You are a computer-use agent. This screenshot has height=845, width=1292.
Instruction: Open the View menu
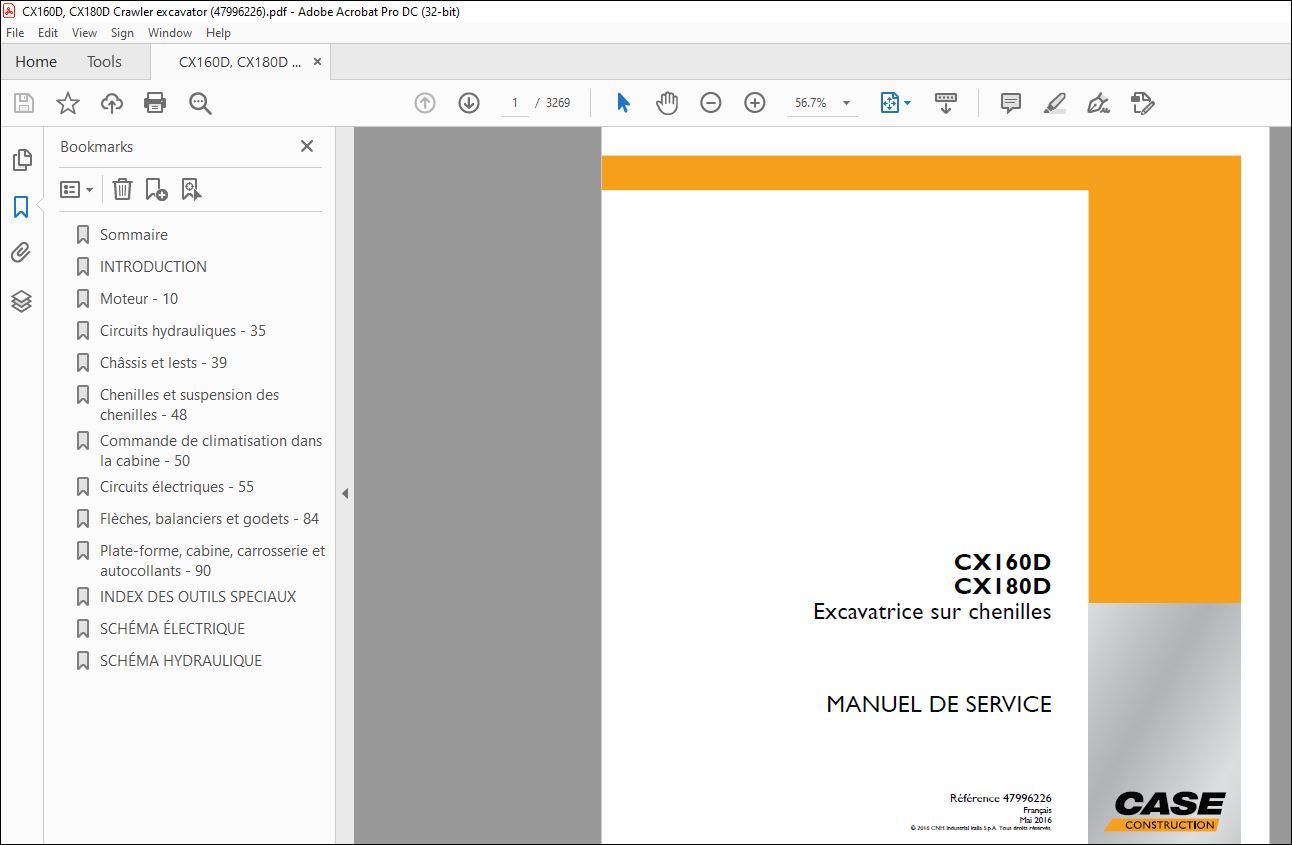pyautogui.click(x=85, y=33)
